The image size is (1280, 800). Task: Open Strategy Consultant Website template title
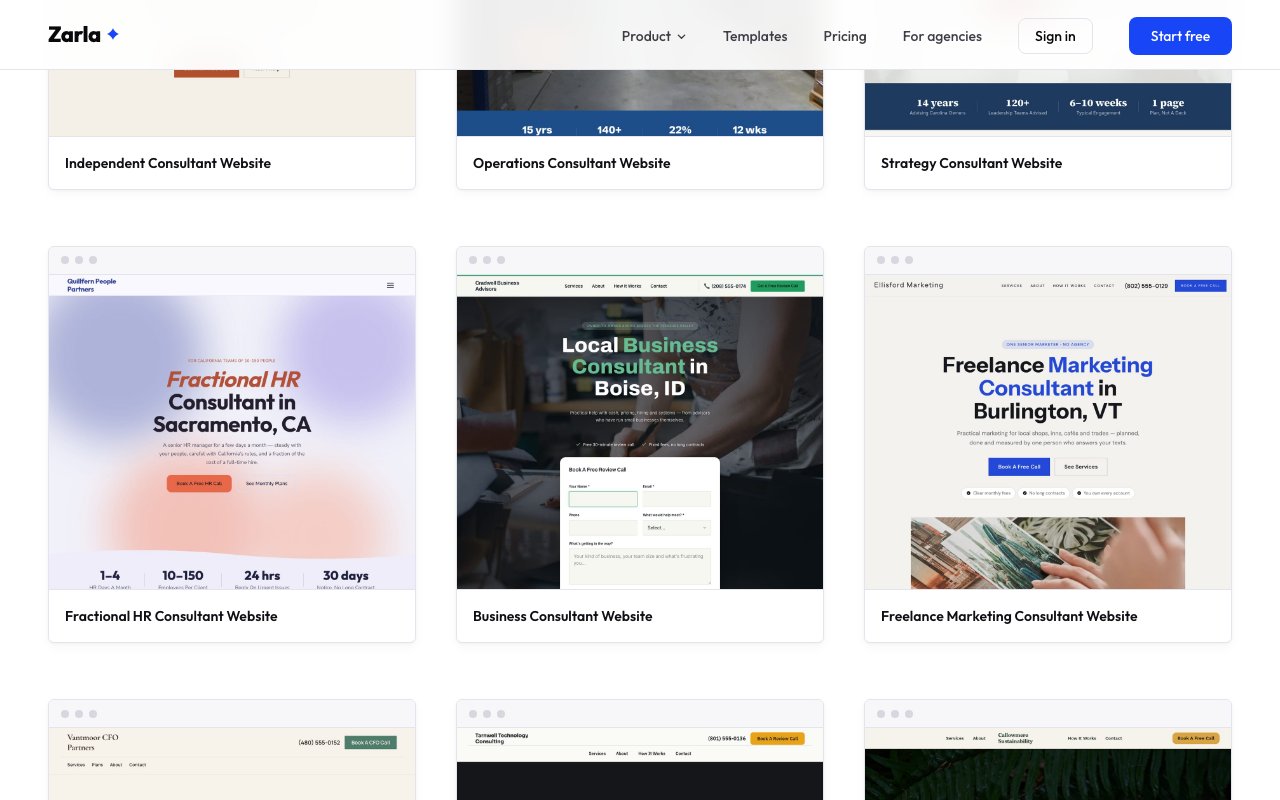971,163
